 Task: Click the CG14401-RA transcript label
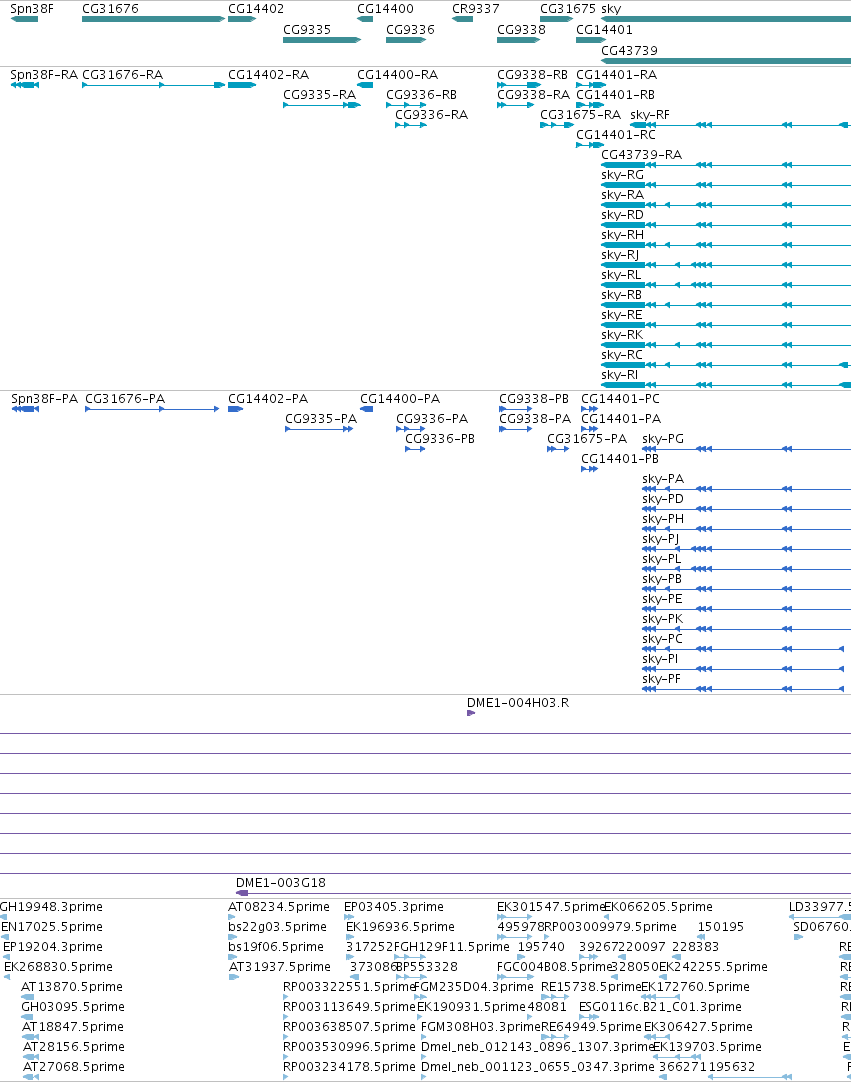click(617, 75)
